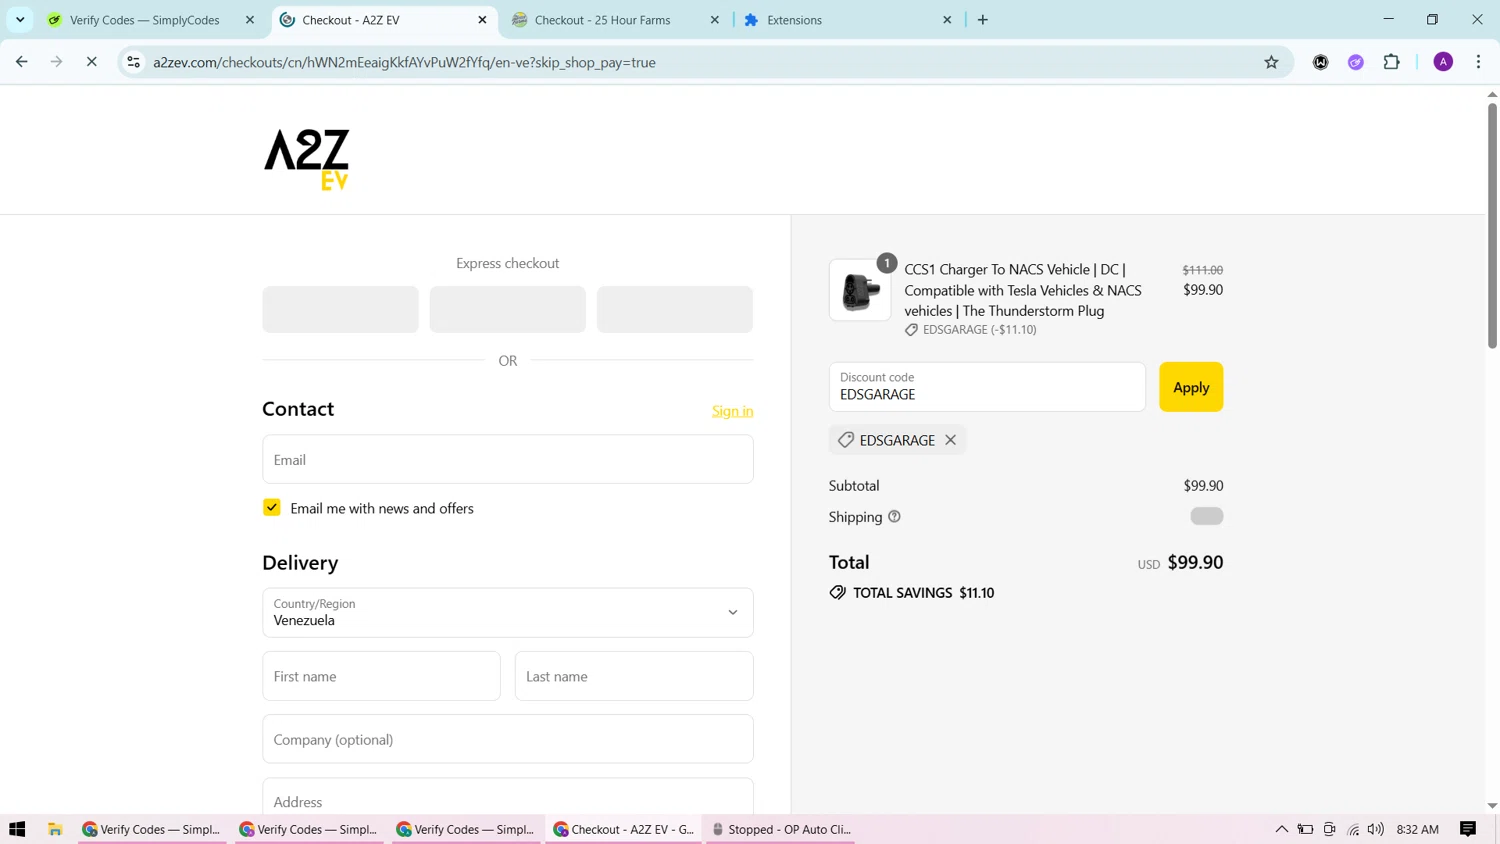1500x844 pixels.
Task: Click Sign in link
Action: pyautogui.click(x=732, y=411)
